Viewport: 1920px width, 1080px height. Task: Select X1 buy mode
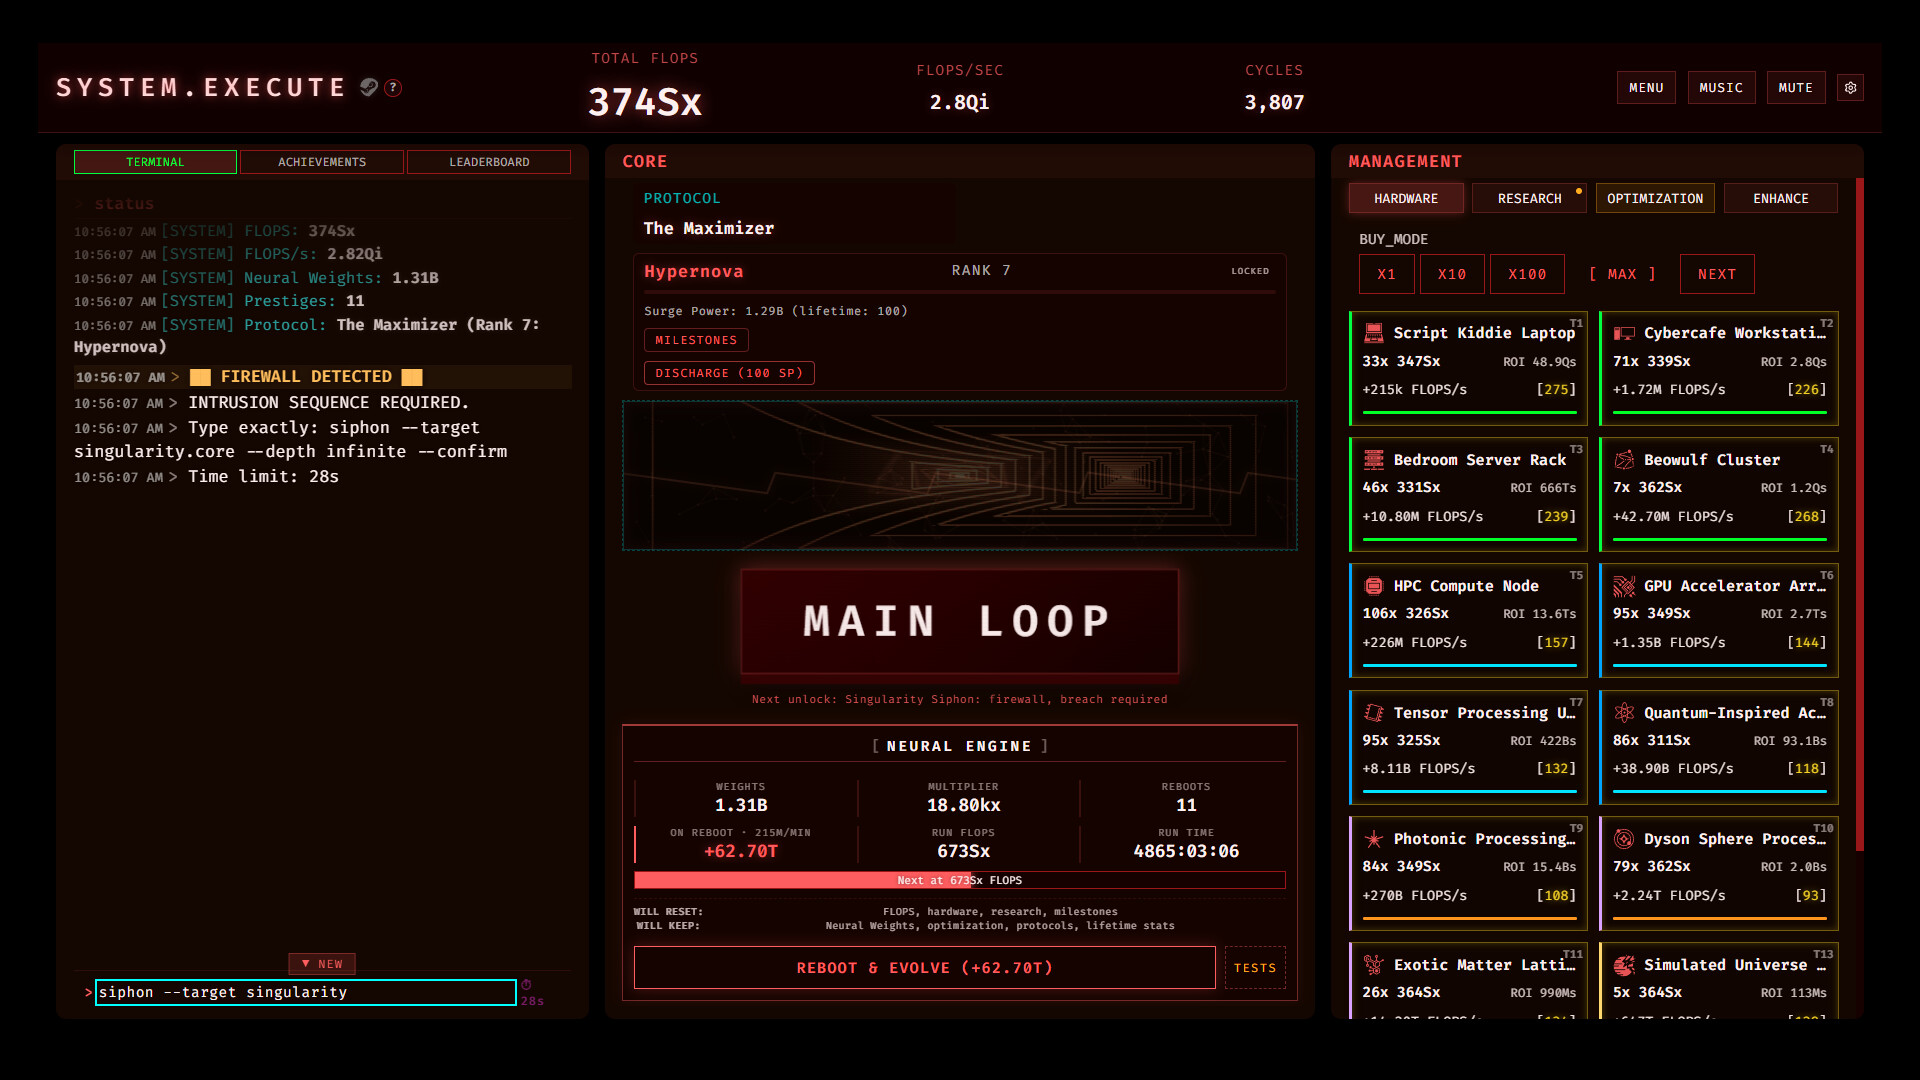(x=1386, y=274)
